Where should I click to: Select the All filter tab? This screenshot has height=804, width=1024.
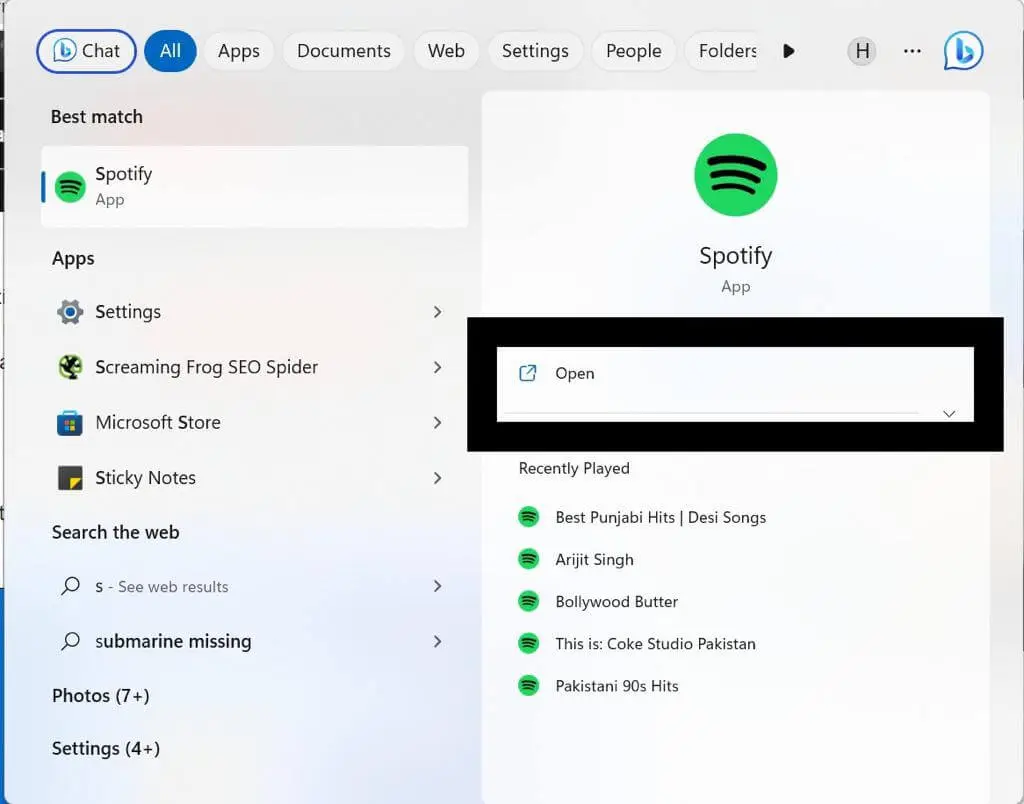click(170, 51)
